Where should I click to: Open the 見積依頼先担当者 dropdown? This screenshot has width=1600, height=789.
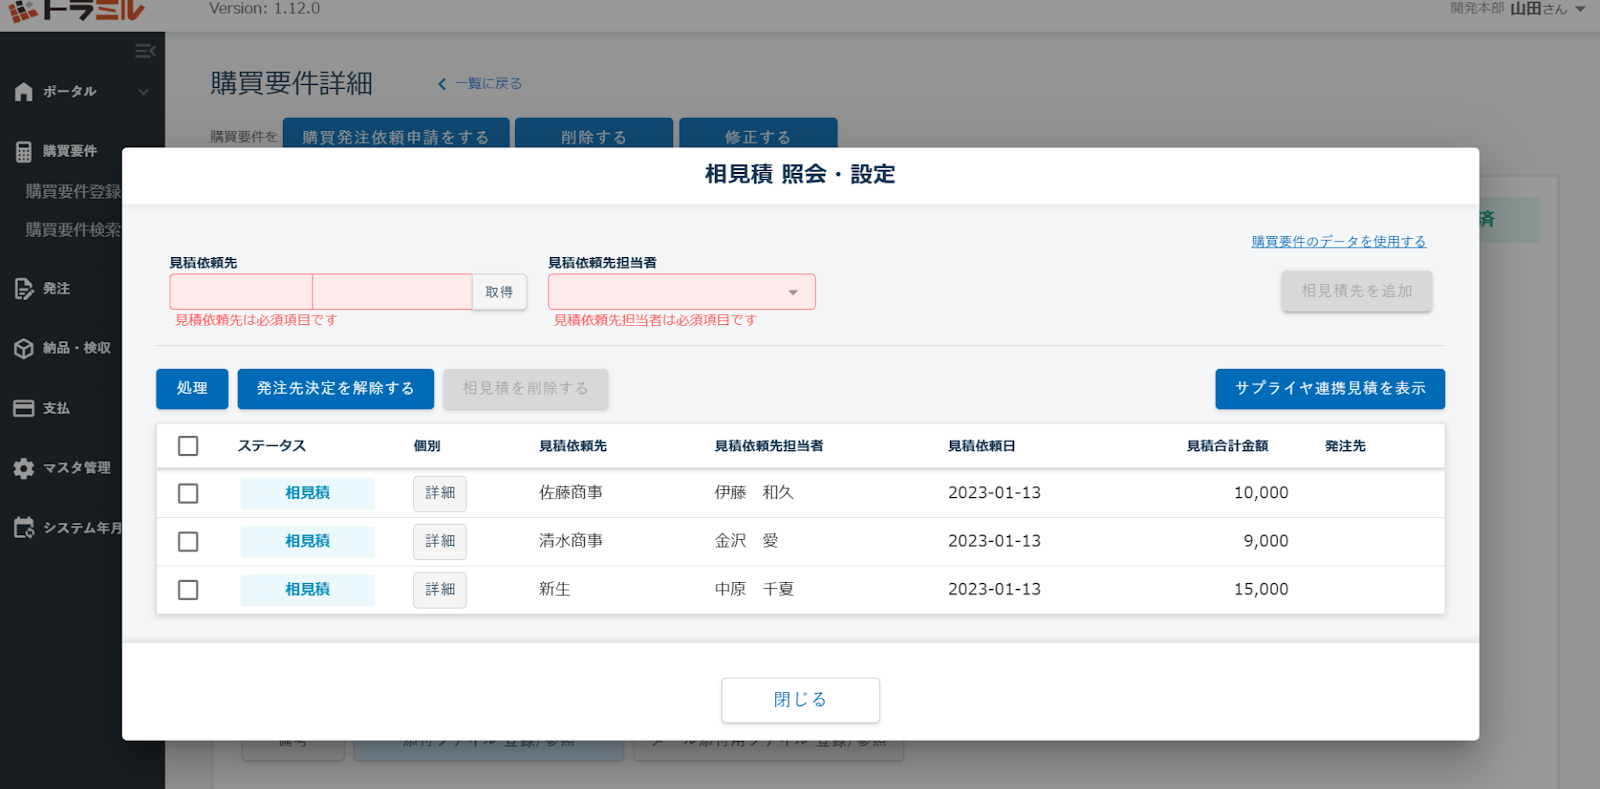click(681, 292)
